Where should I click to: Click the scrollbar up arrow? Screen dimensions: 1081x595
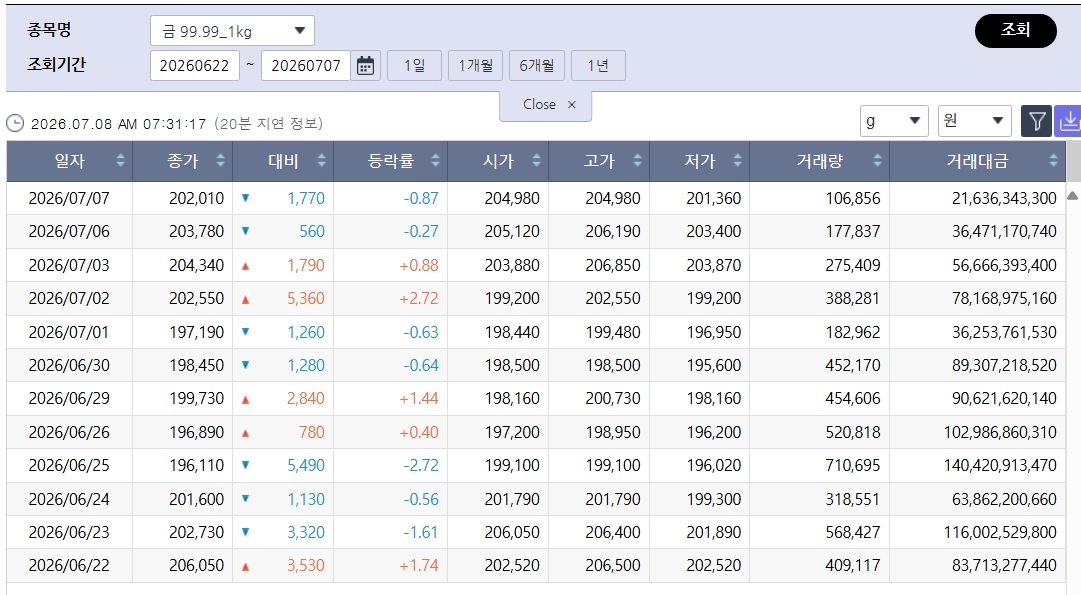tap(1072, 196)
